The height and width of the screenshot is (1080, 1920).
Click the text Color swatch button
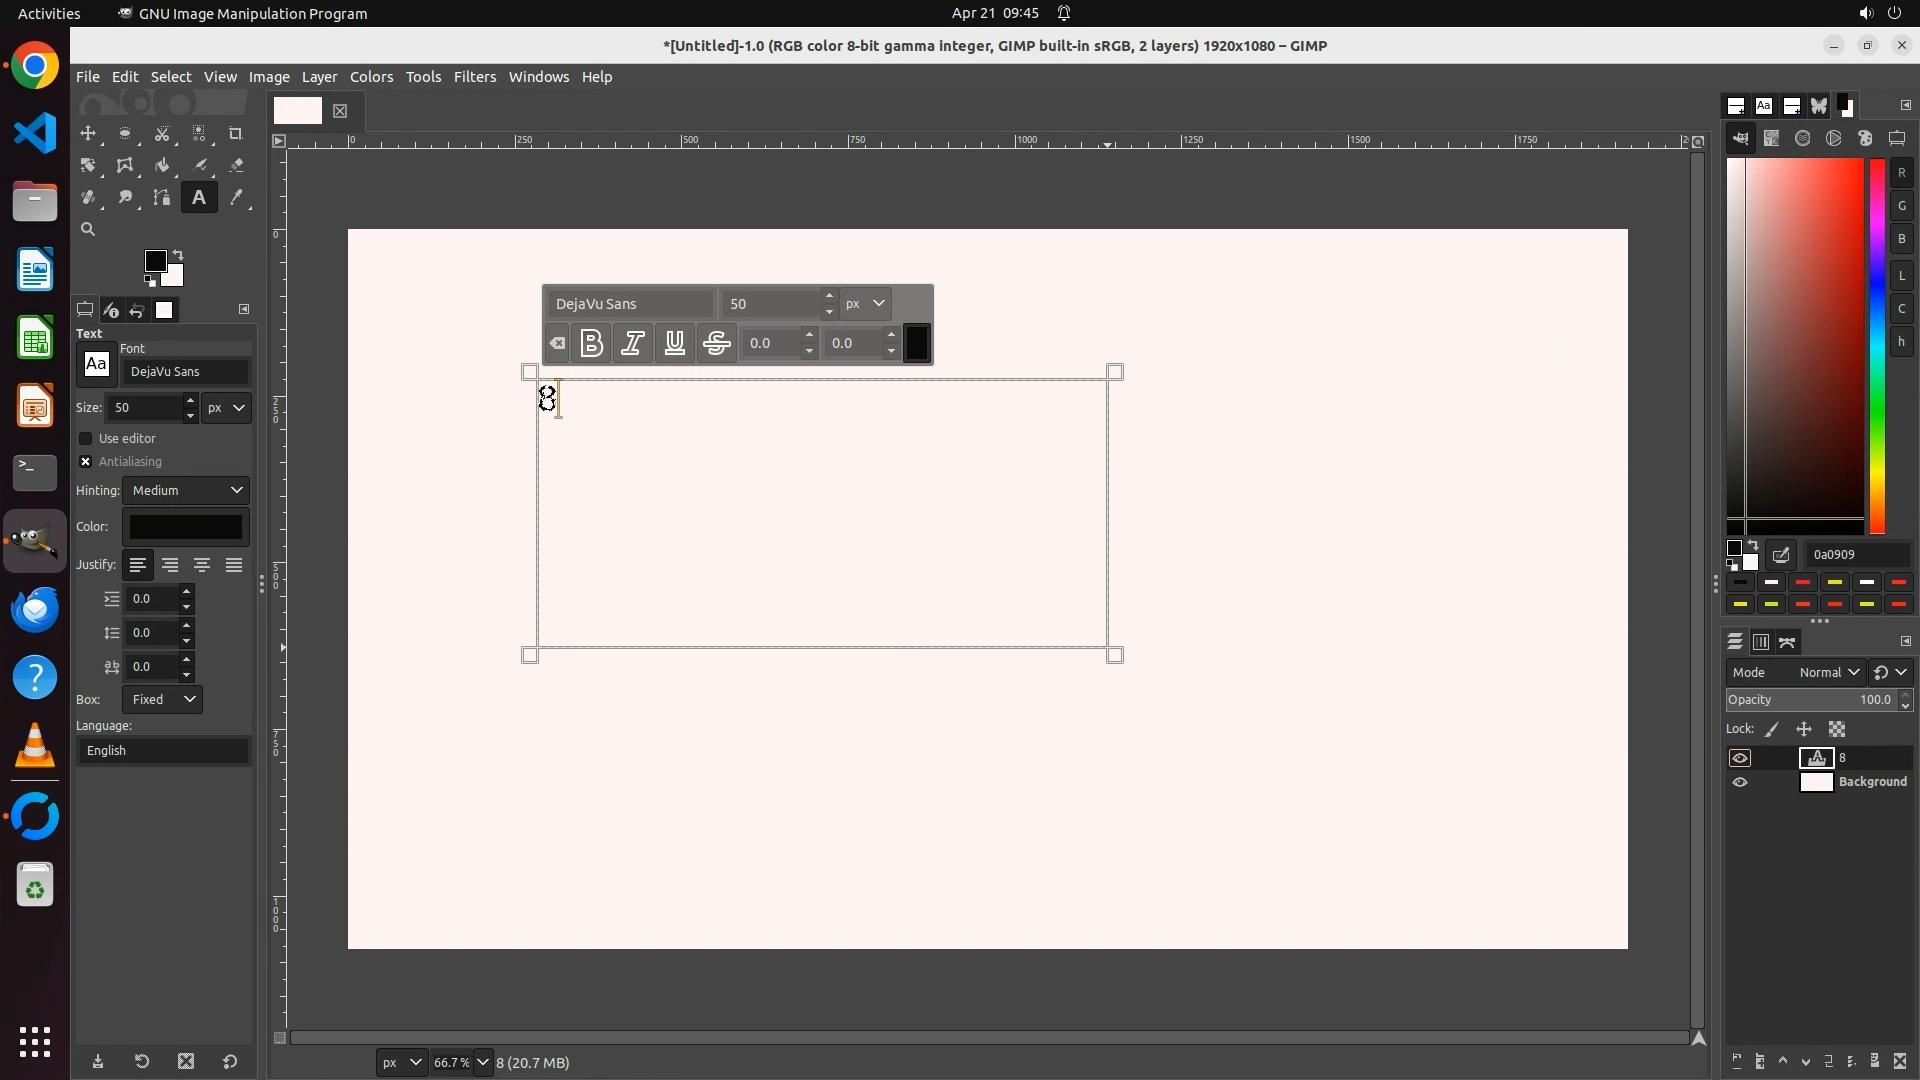(186, 527)
